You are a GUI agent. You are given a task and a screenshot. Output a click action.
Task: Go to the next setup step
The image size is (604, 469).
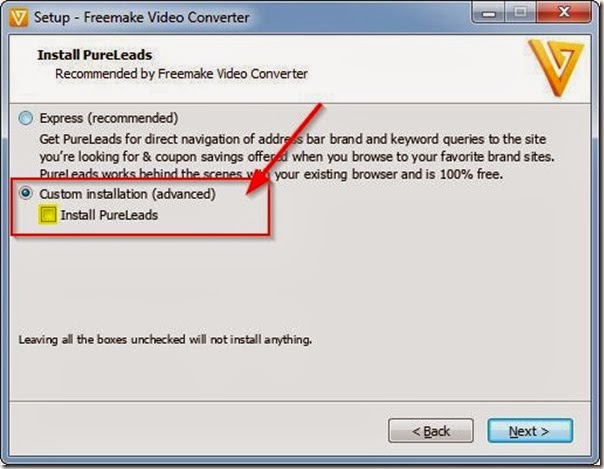coord(530,431)
